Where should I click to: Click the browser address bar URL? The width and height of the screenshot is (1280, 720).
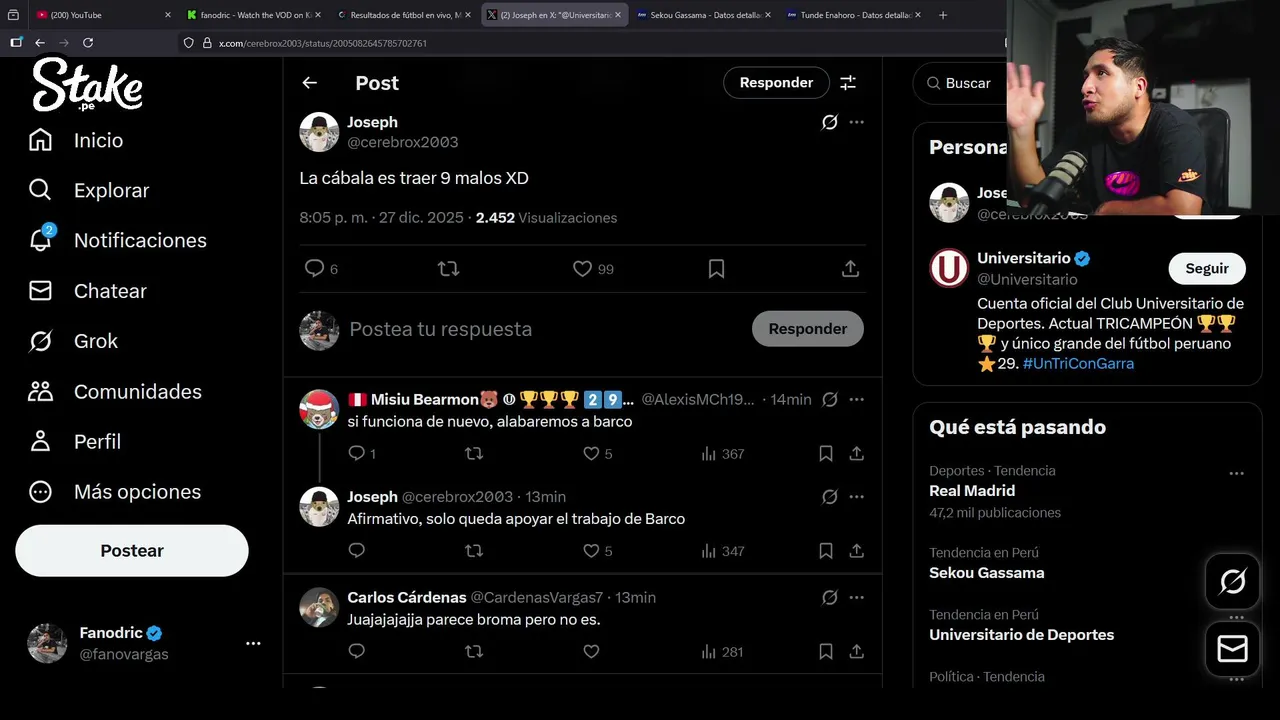(323, 43)
